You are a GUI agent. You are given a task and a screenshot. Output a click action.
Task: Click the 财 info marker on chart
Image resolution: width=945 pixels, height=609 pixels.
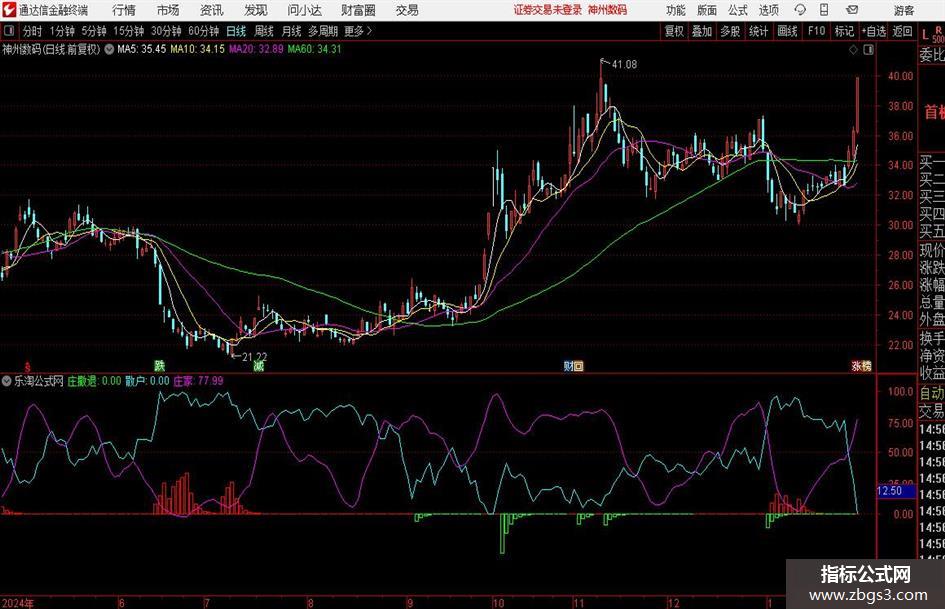click(x=573, y=365)
